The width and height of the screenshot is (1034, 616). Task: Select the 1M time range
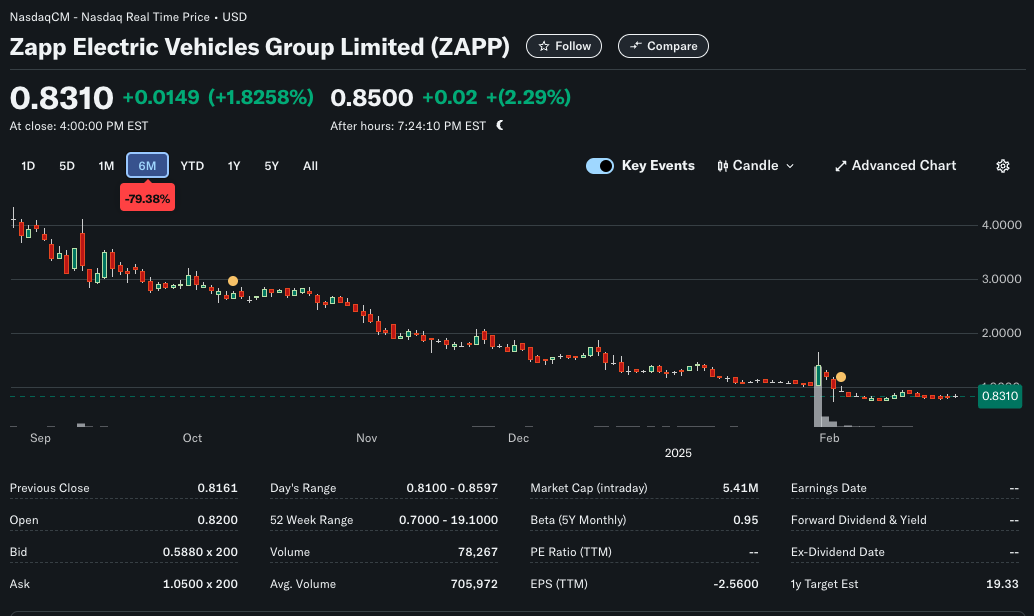pos(106,166)
